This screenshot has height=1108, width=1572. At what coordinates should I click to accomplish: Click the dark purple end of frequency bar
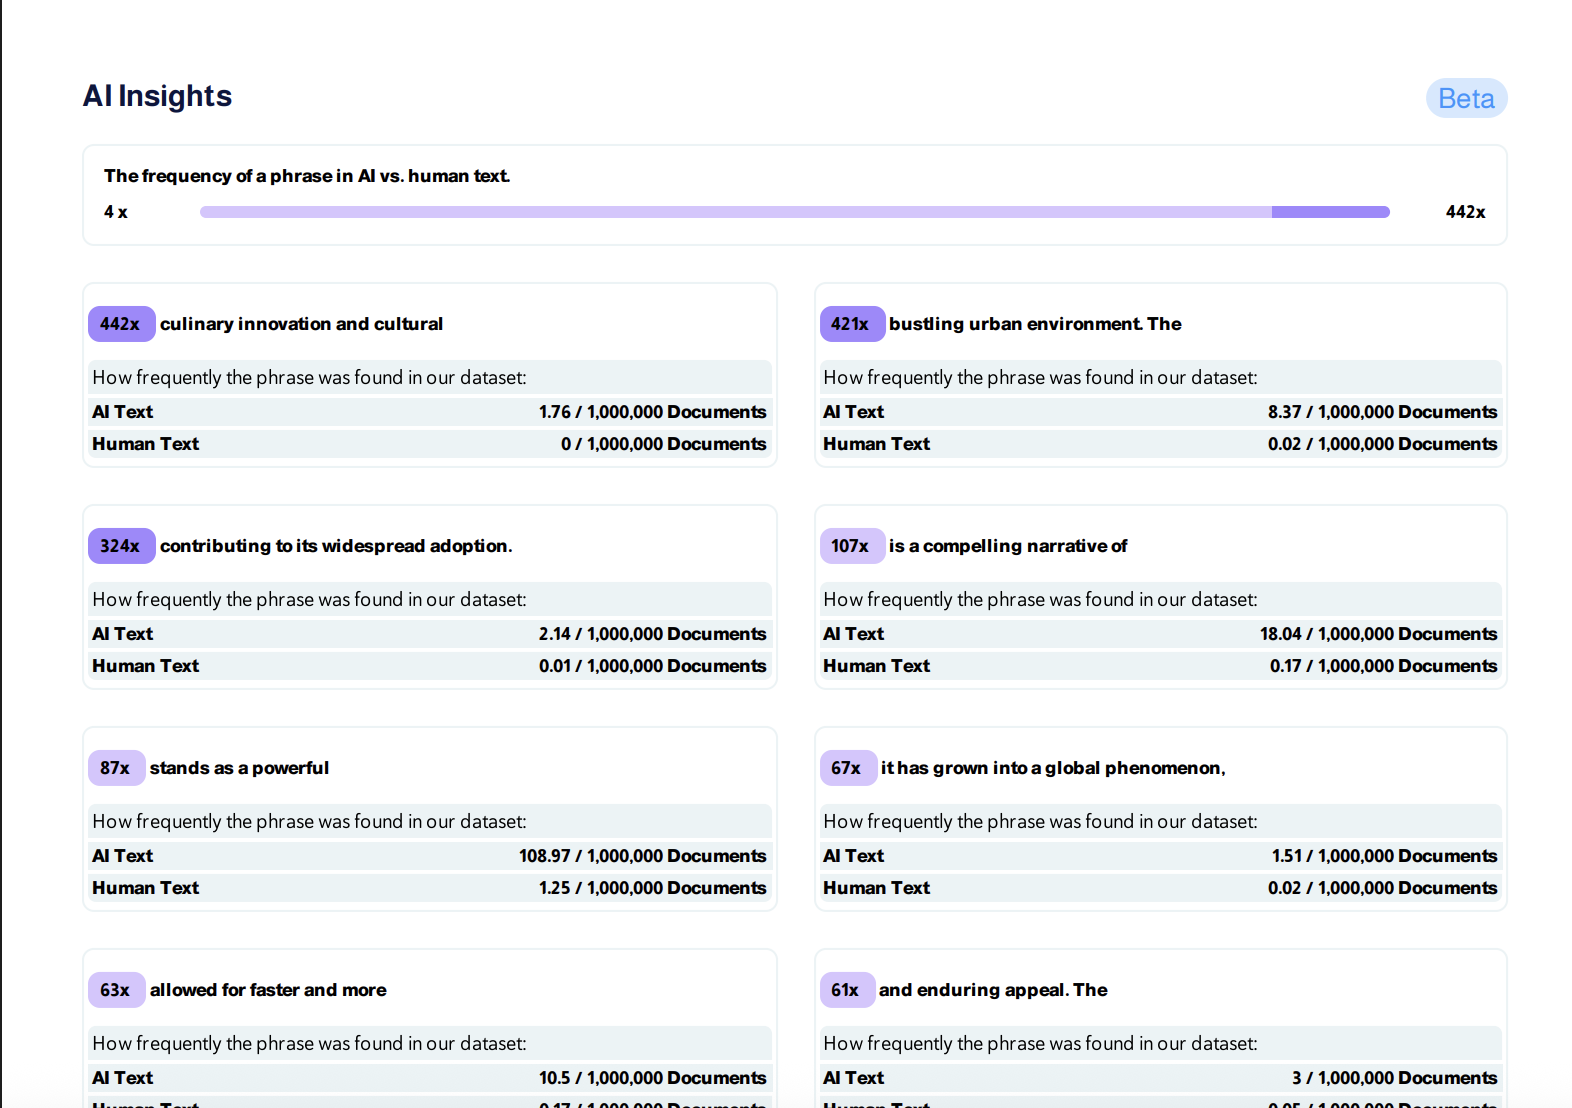pos(1331,212)
